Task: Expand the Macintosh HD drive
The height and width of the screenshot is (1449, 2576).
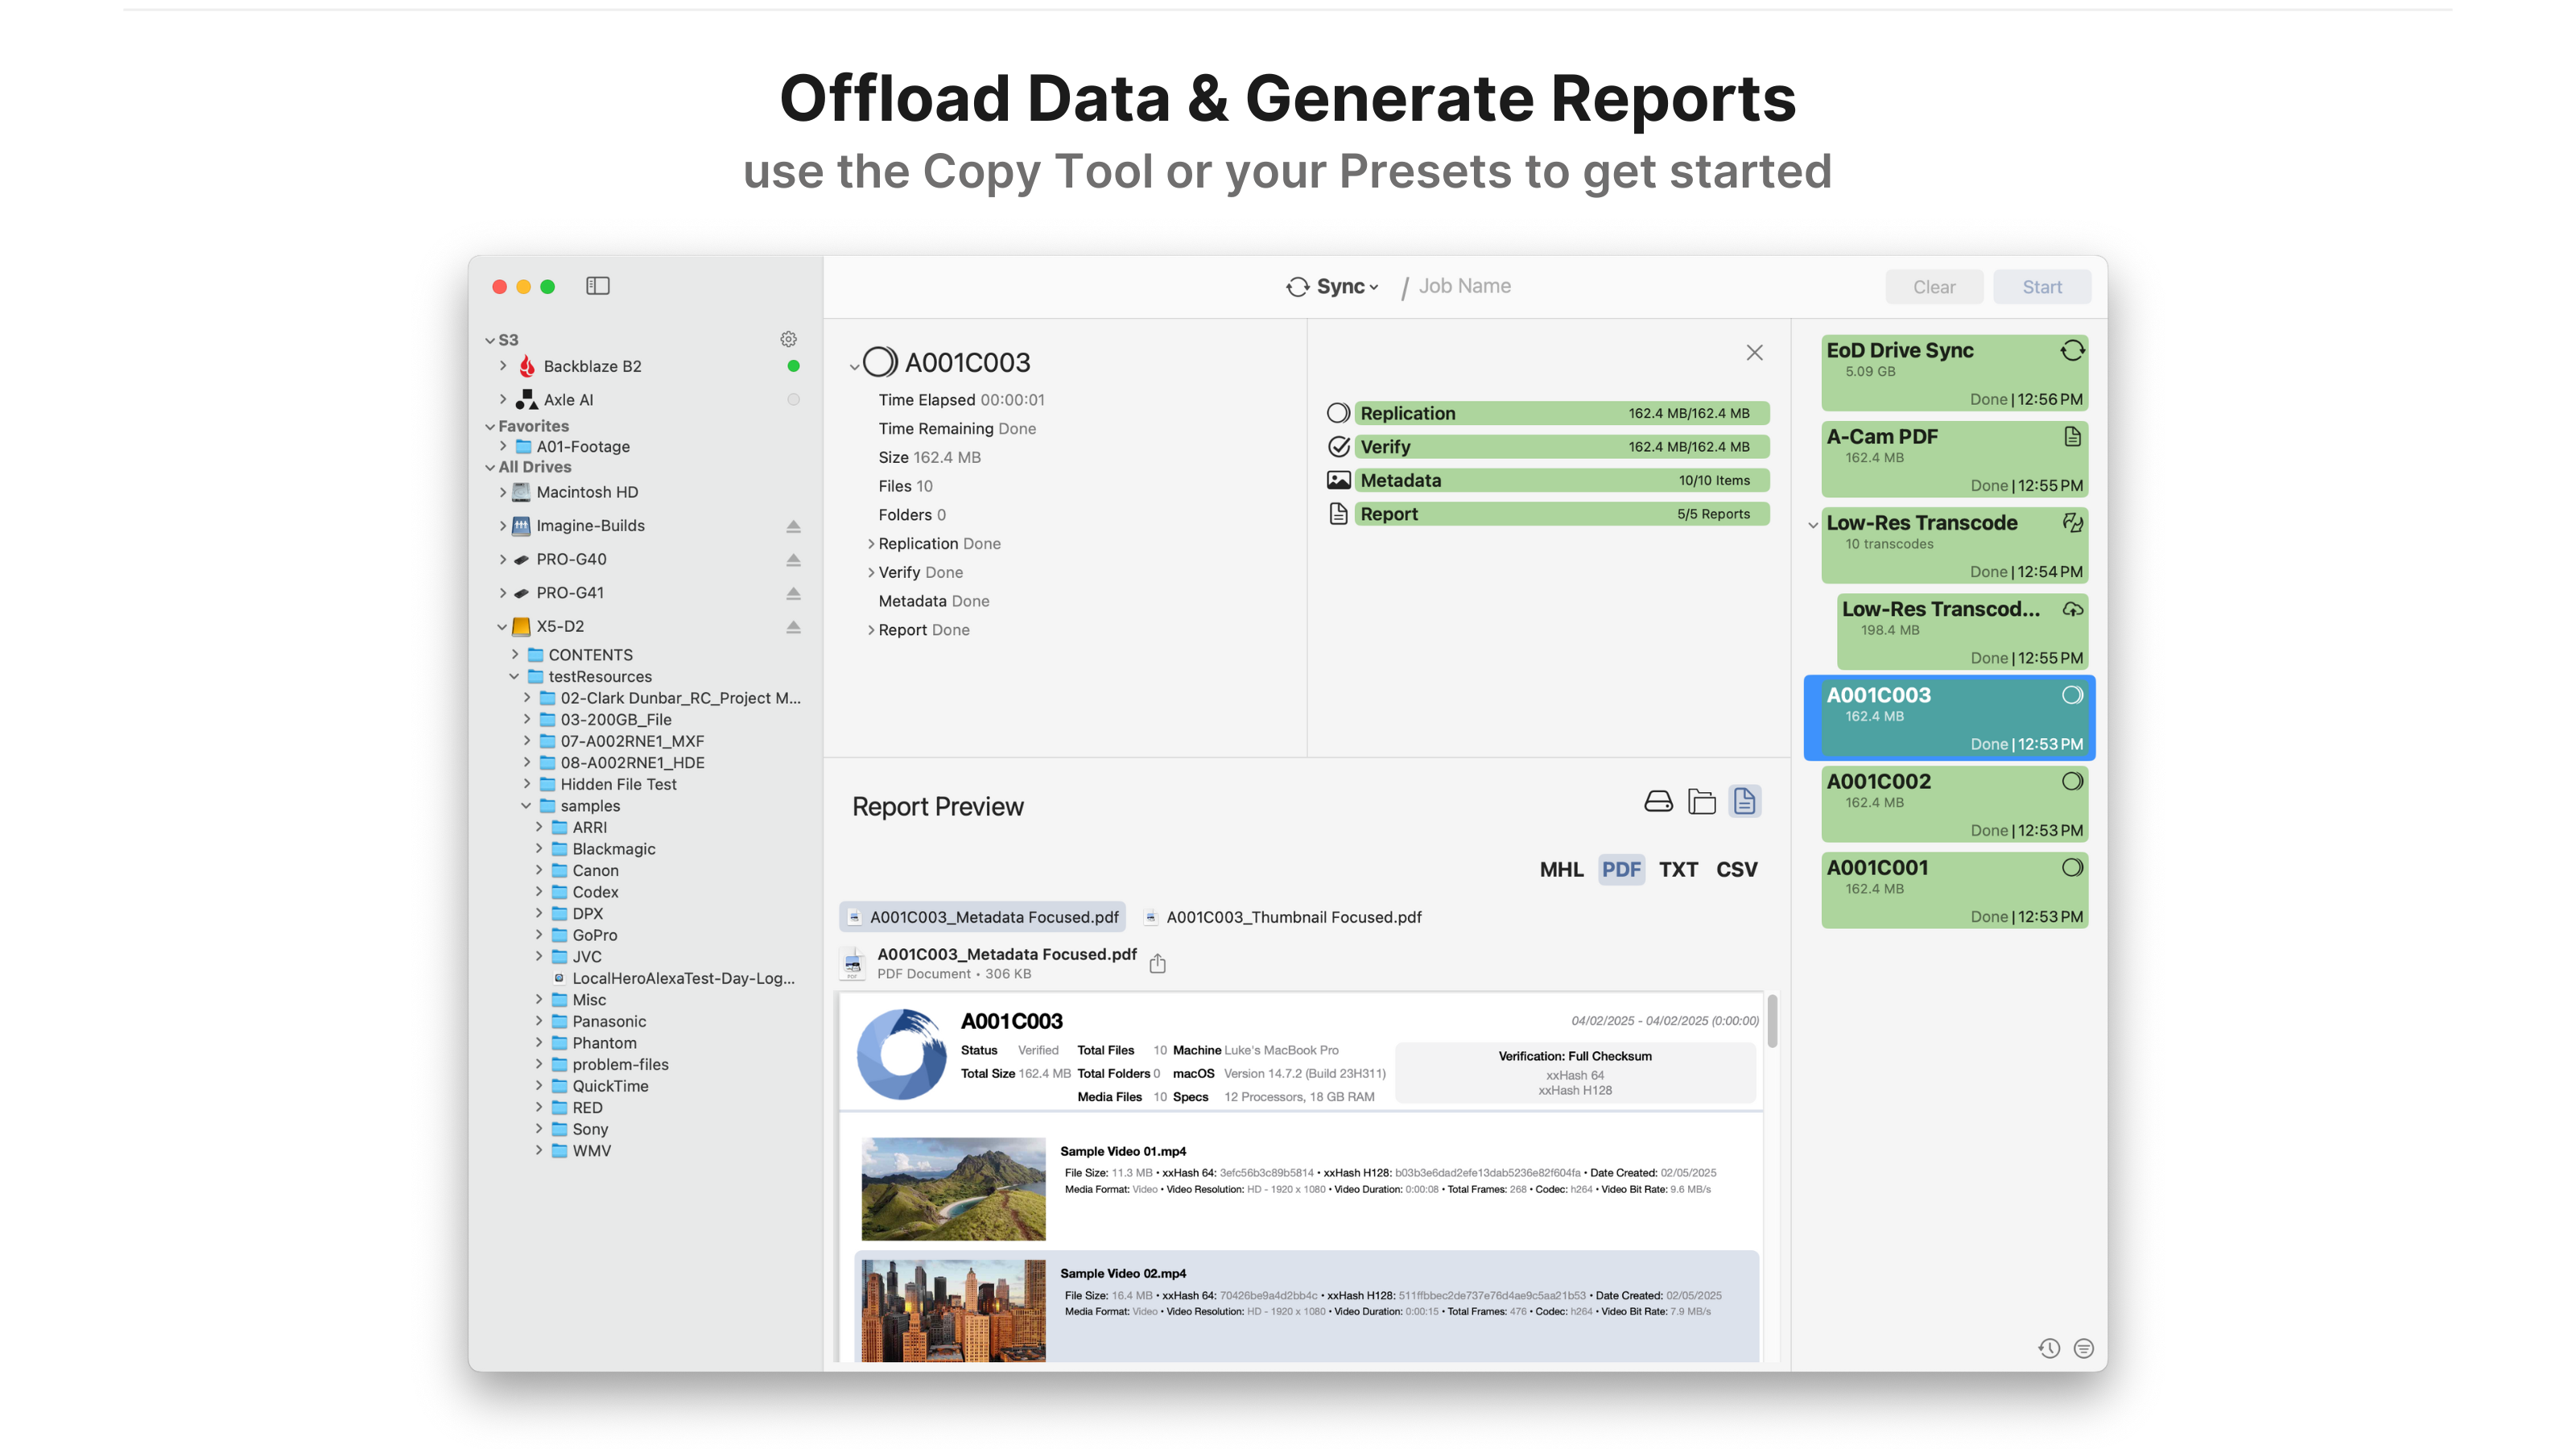Action: coord(503,492)
